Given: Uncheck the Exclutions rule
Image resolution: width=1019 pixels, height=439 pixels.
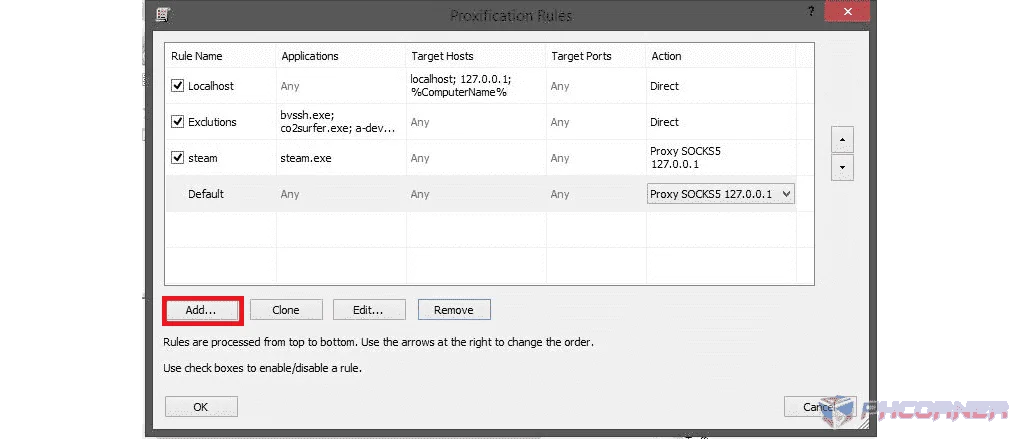Looking at the screenshot, I should point(177,121).
